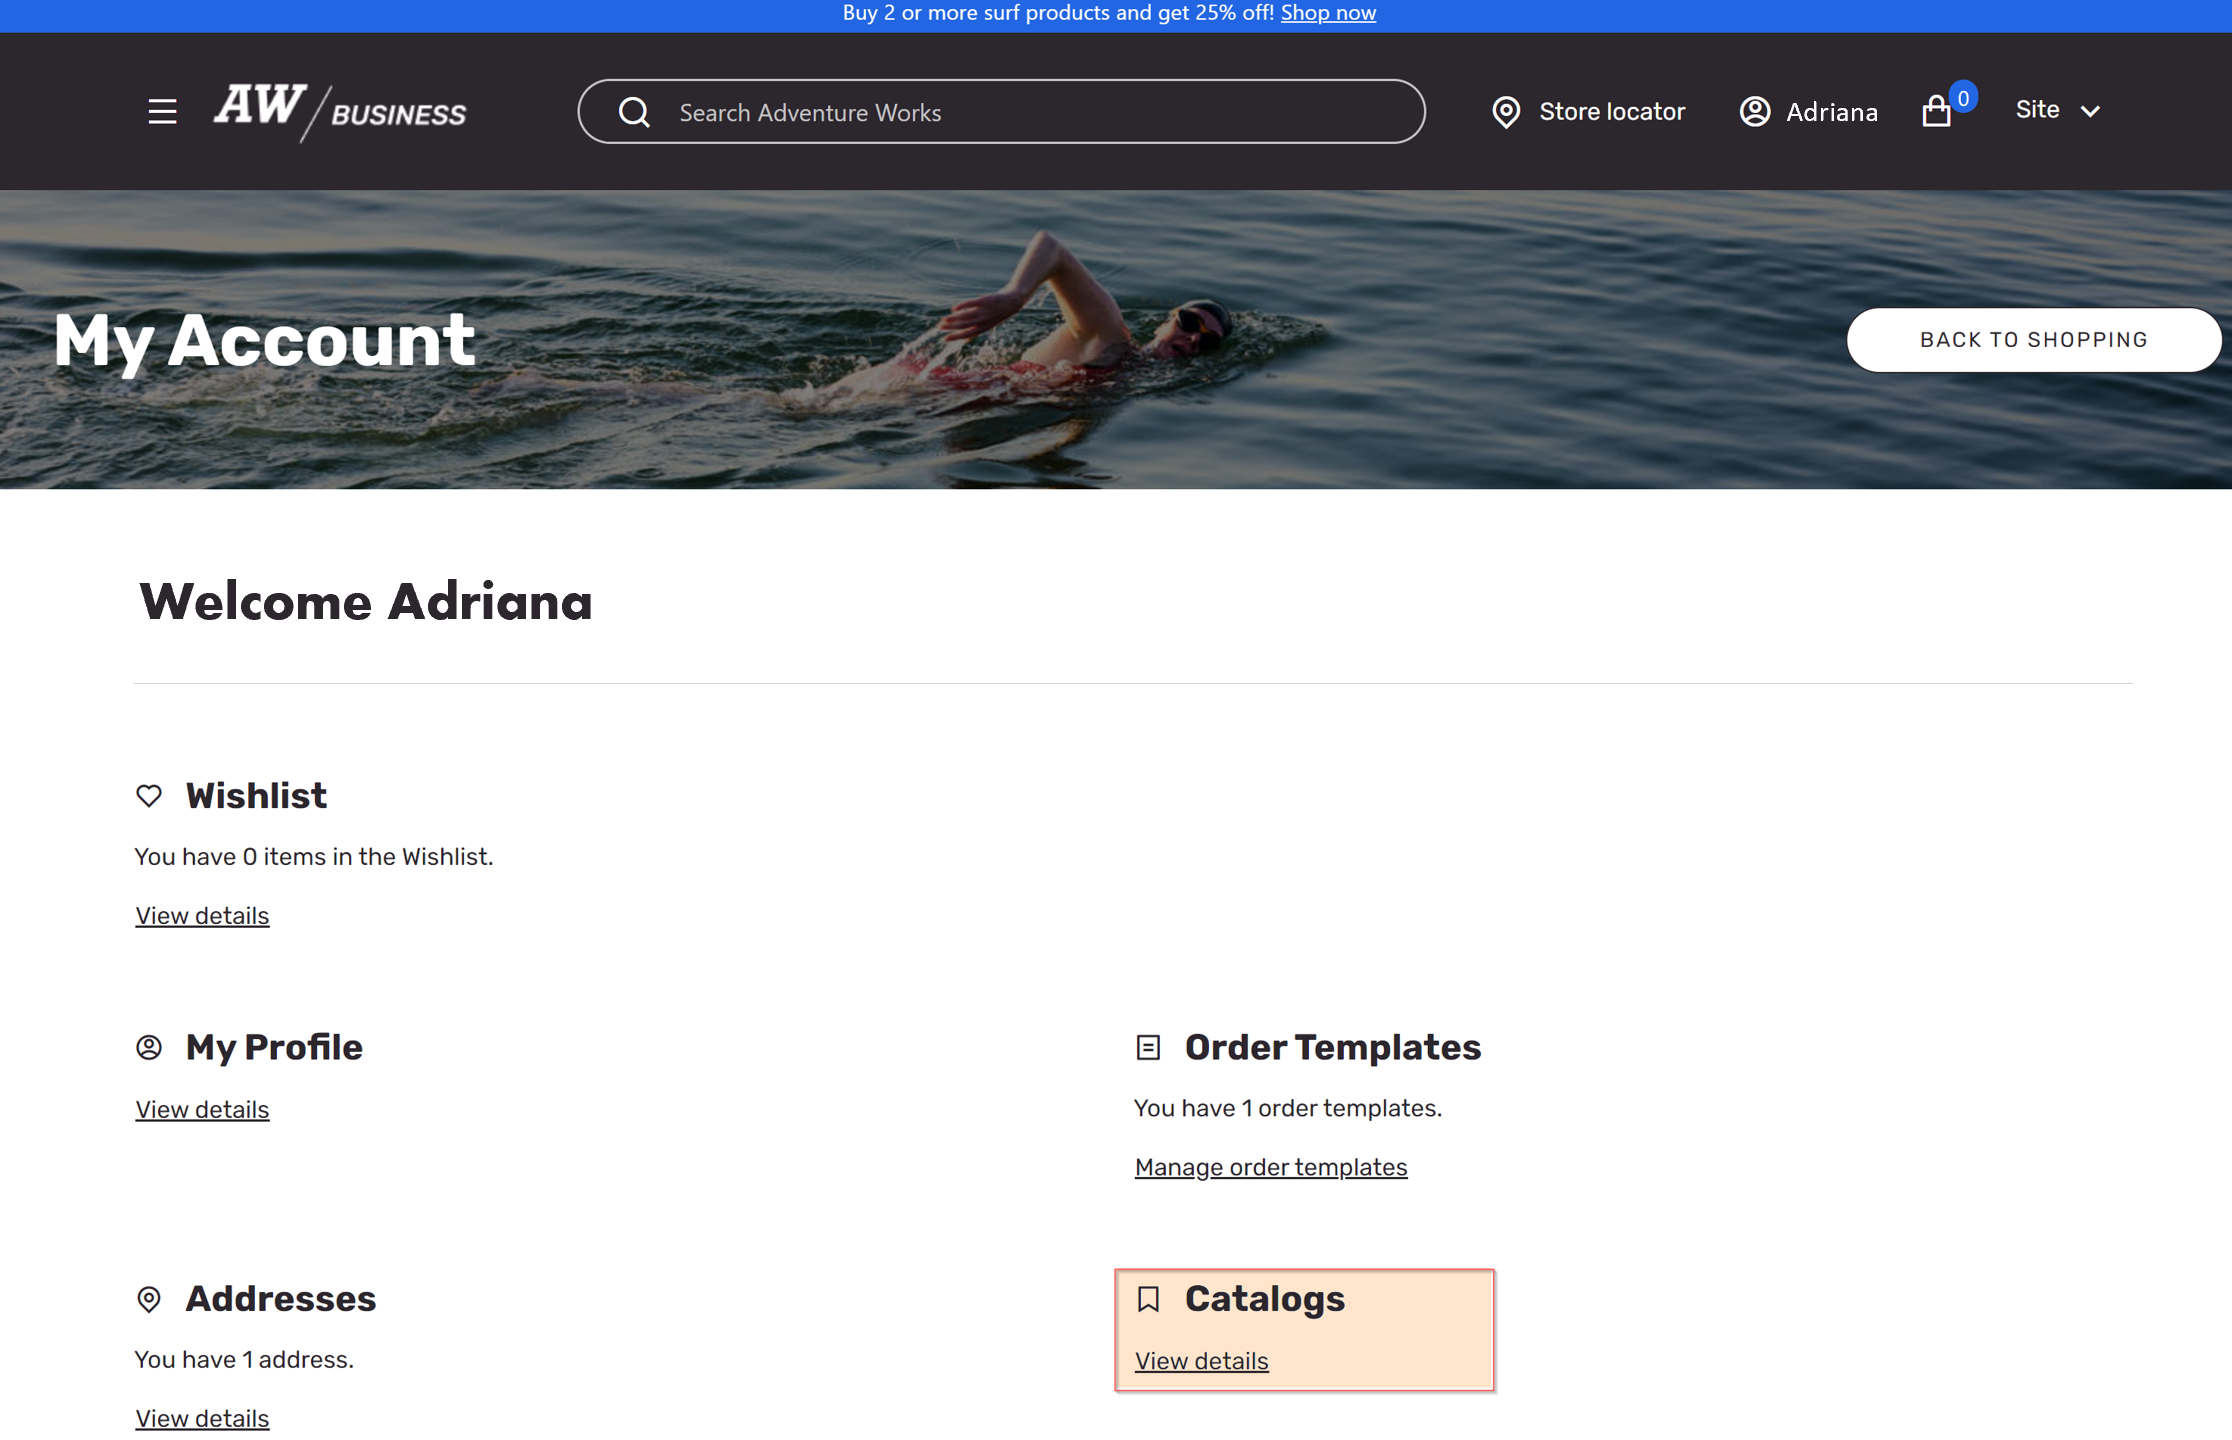Click Manage order templates link
Viewport: 2232px width, 1440px height.
[1271, 1165]
